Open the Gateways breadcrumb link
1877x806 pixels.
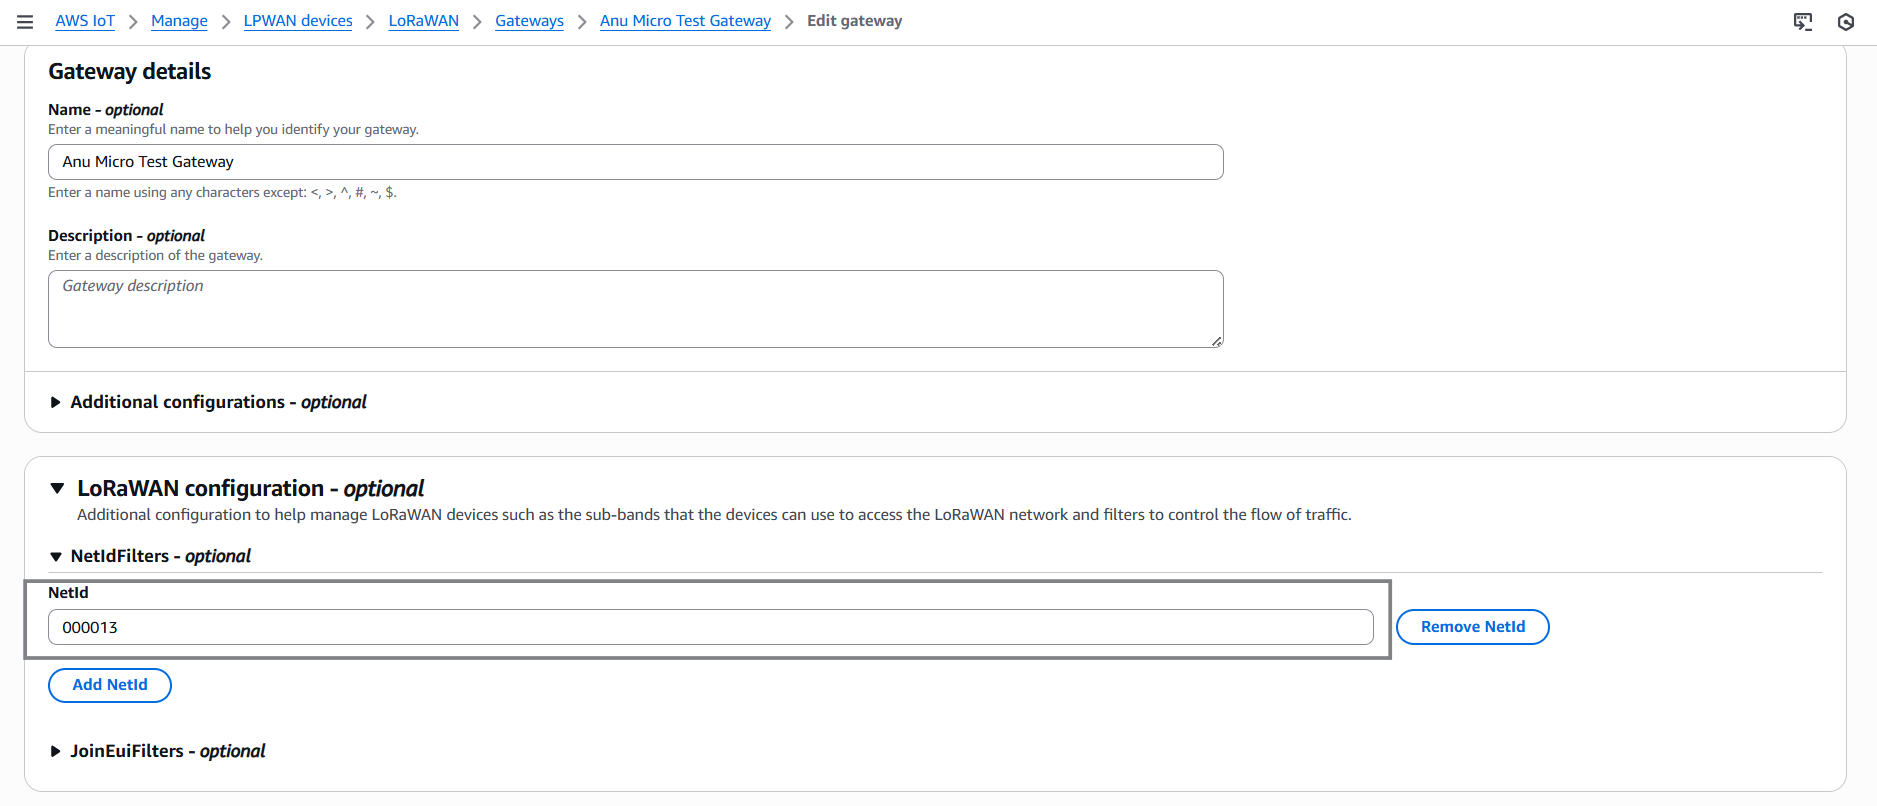pos(529,20)
